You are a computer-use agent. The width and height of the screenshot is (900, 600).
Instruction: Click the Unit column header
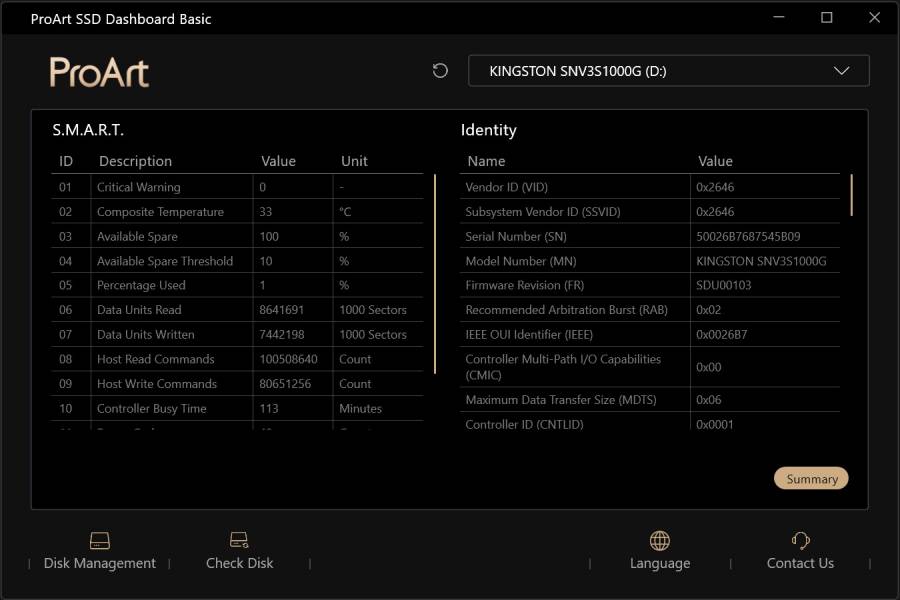click(x=354, y=161)
